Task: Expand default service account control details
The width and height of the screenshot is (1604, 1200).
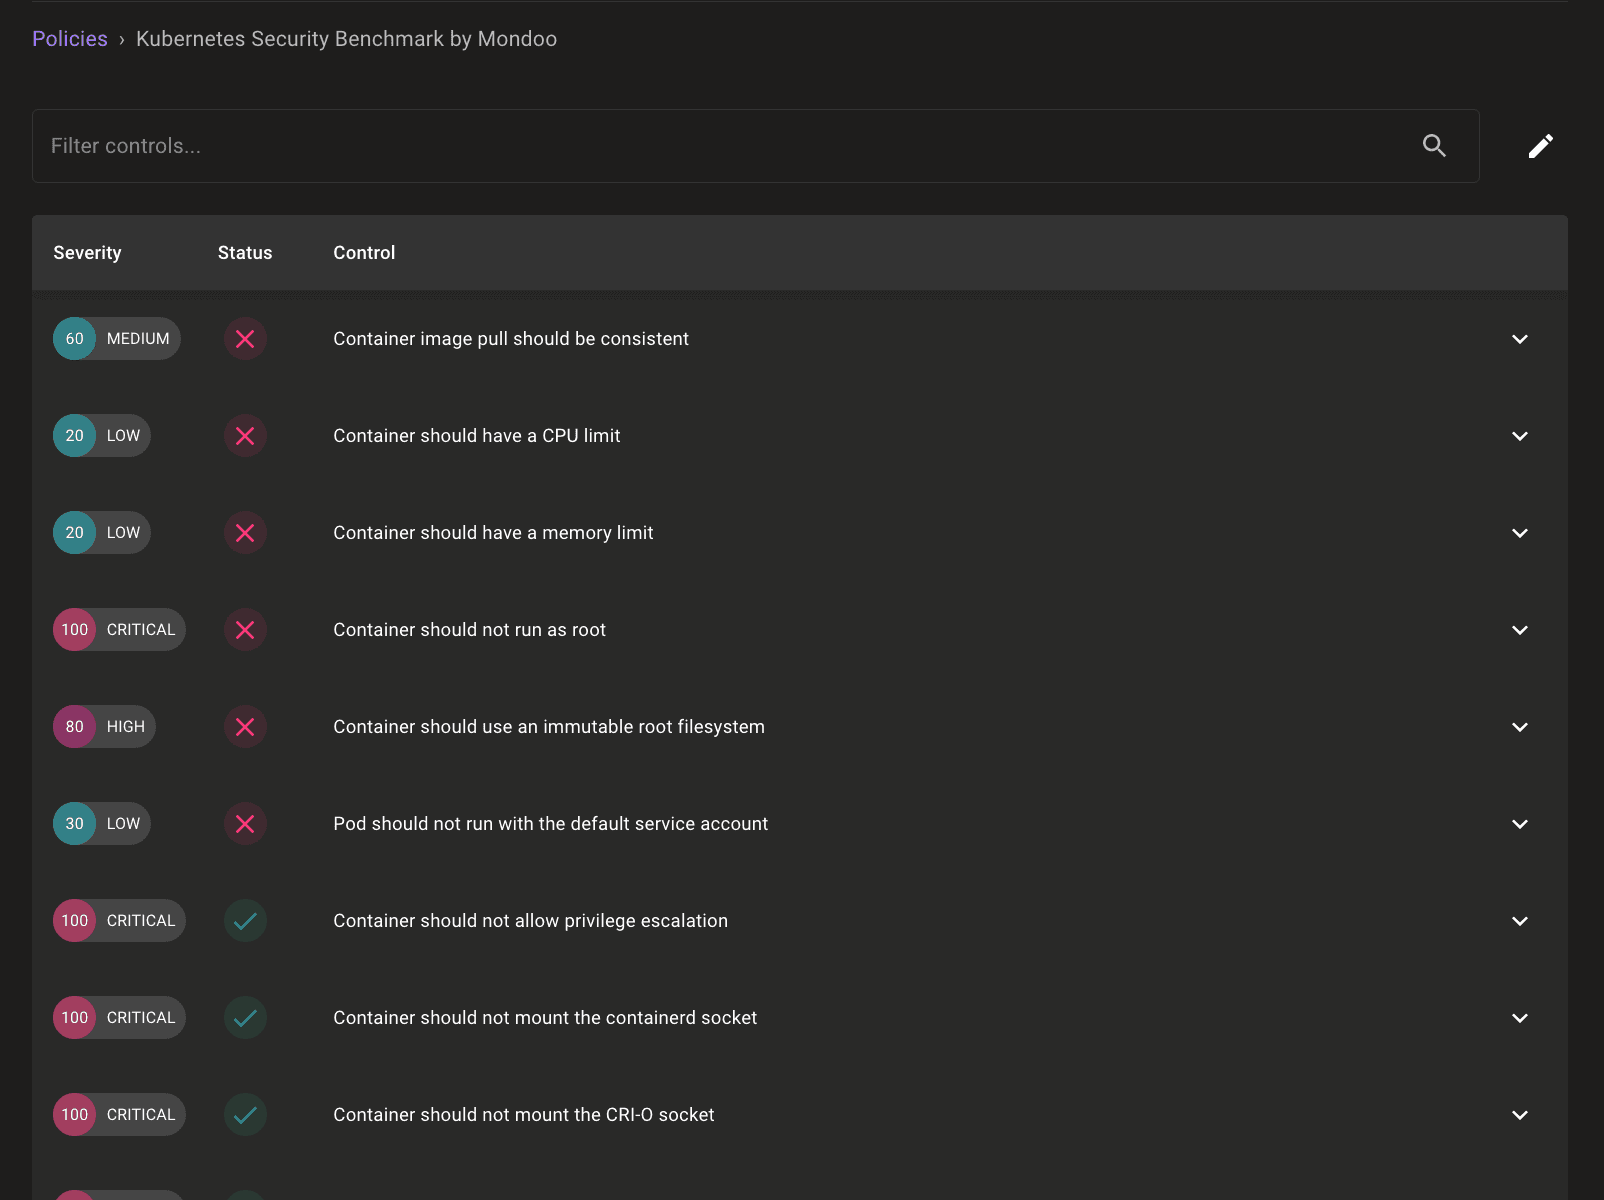Action: pyautogui.click(x=1519, y=824)
